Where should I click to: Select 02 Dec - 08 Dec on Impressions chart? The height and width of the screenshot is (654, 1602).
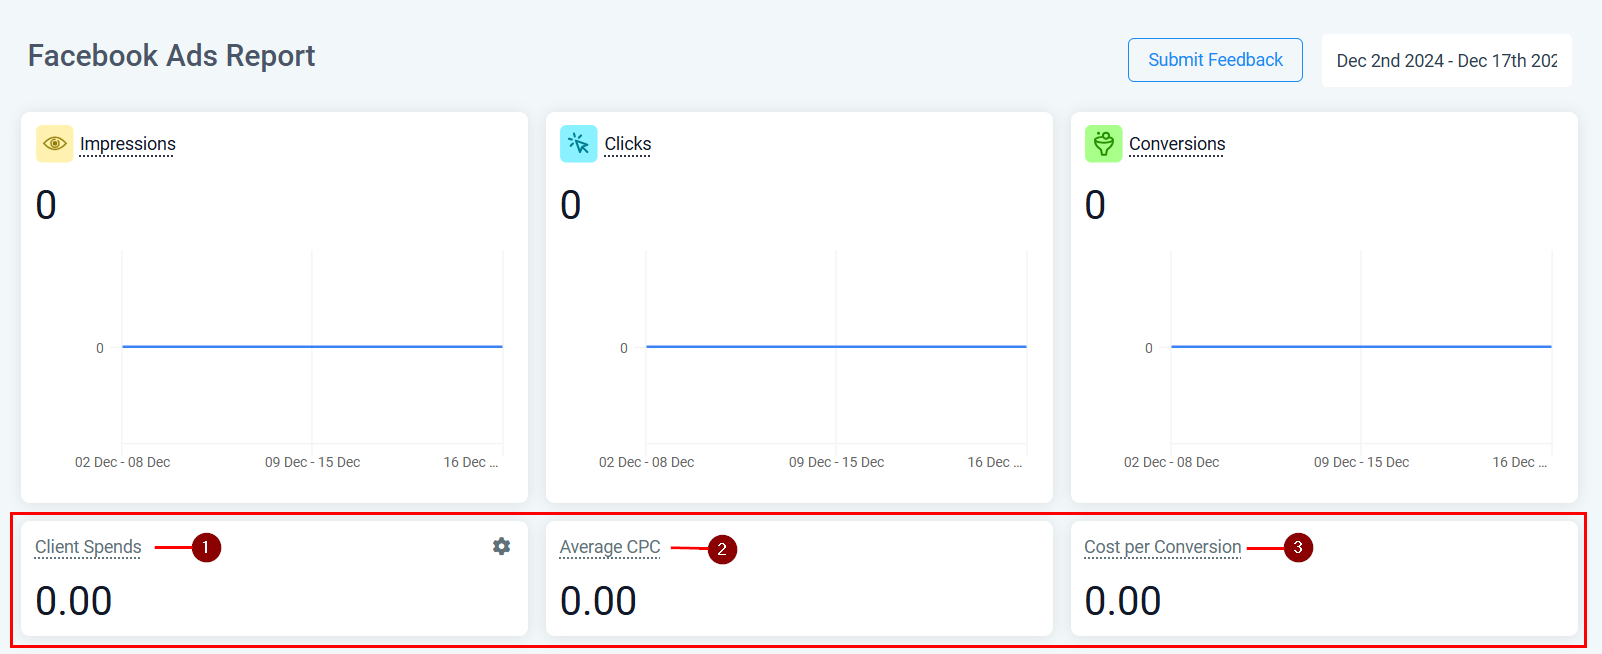click(122, 462)
